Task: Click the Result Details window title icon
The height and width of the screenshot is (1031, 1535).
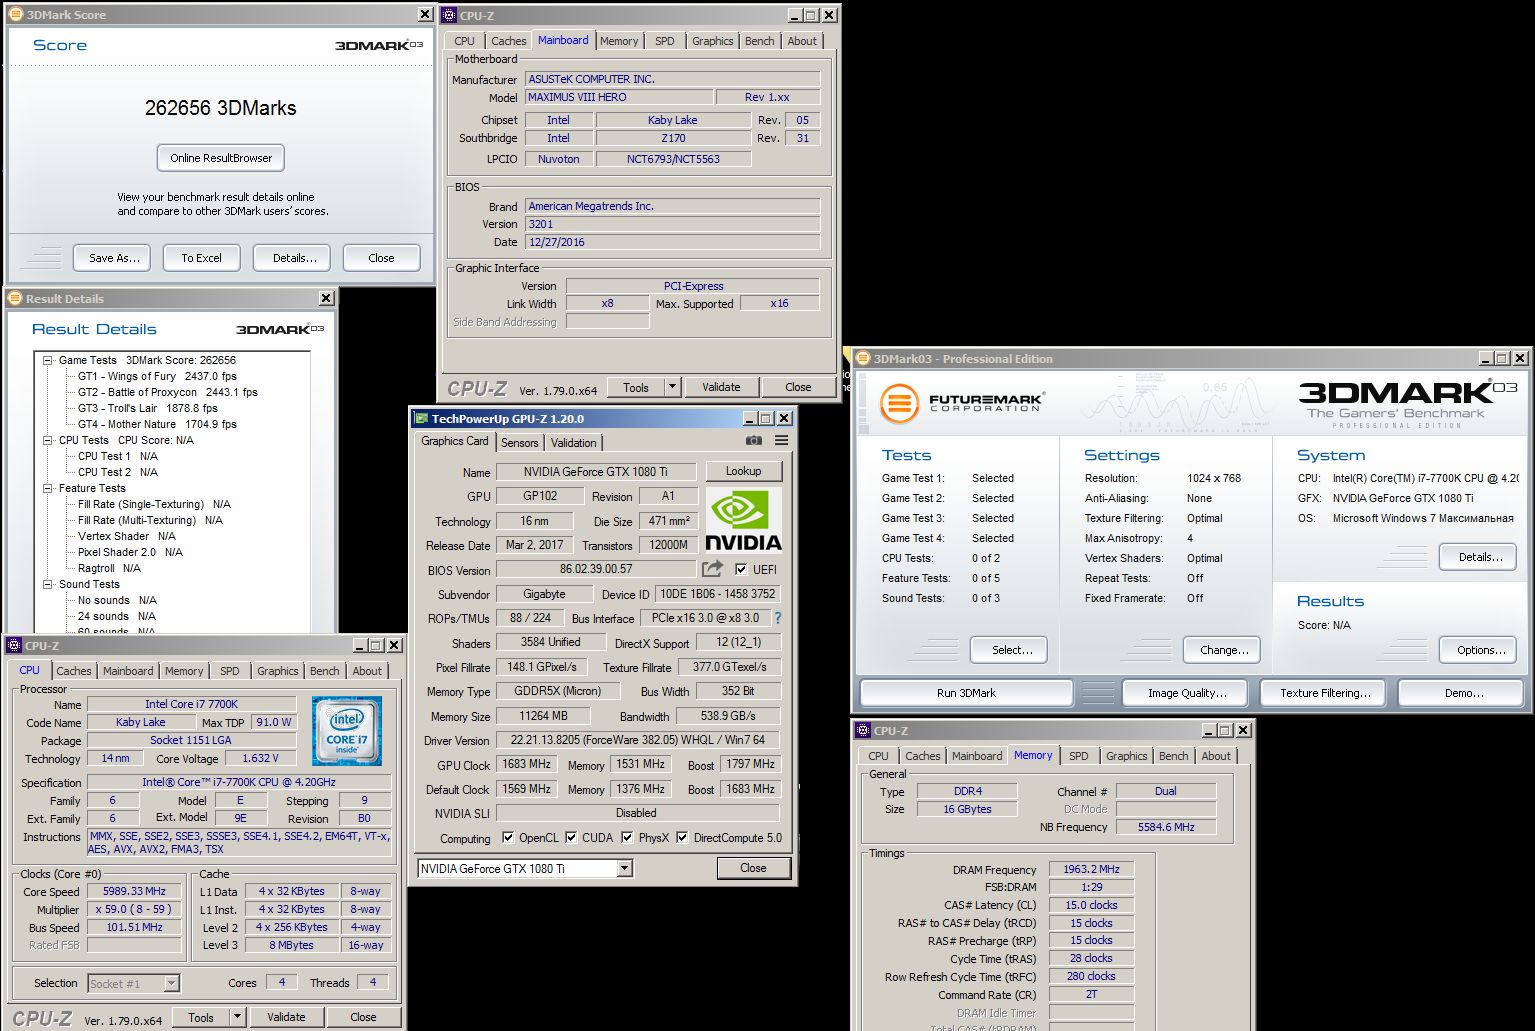Action: (15, 298)
